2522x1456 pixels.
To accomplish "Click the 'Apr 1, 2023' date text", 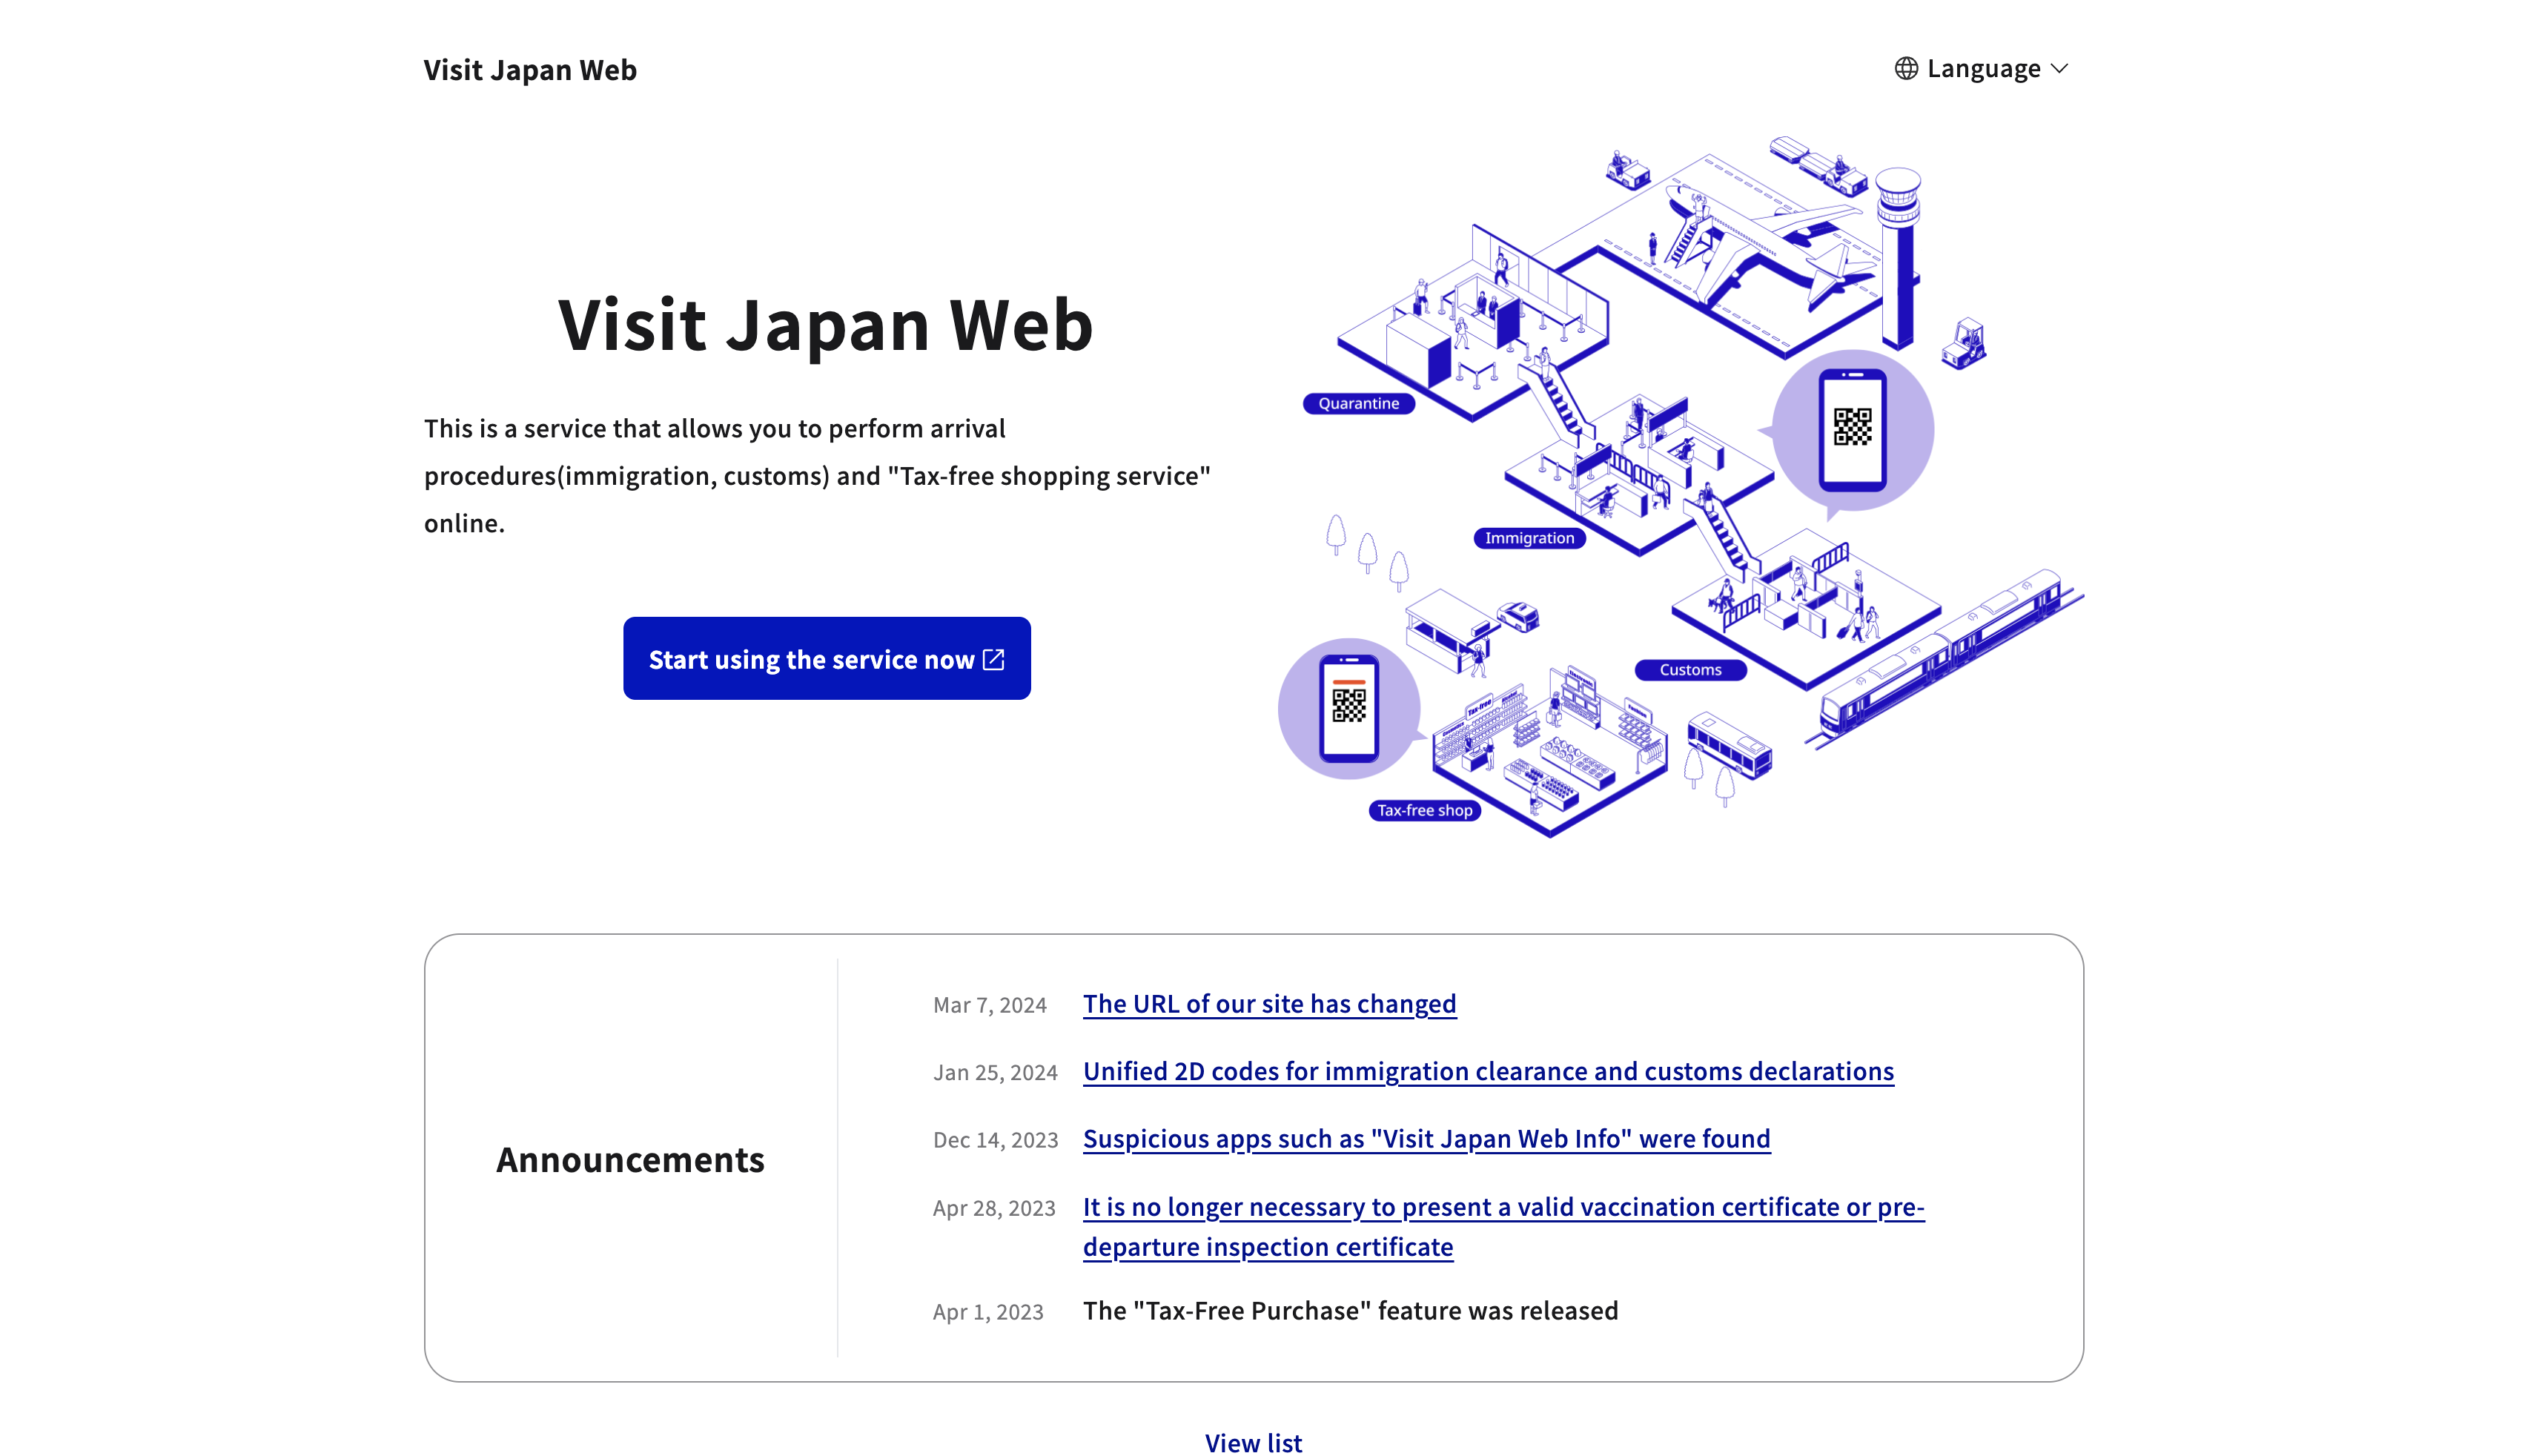I will click(x=988, y=1312).
